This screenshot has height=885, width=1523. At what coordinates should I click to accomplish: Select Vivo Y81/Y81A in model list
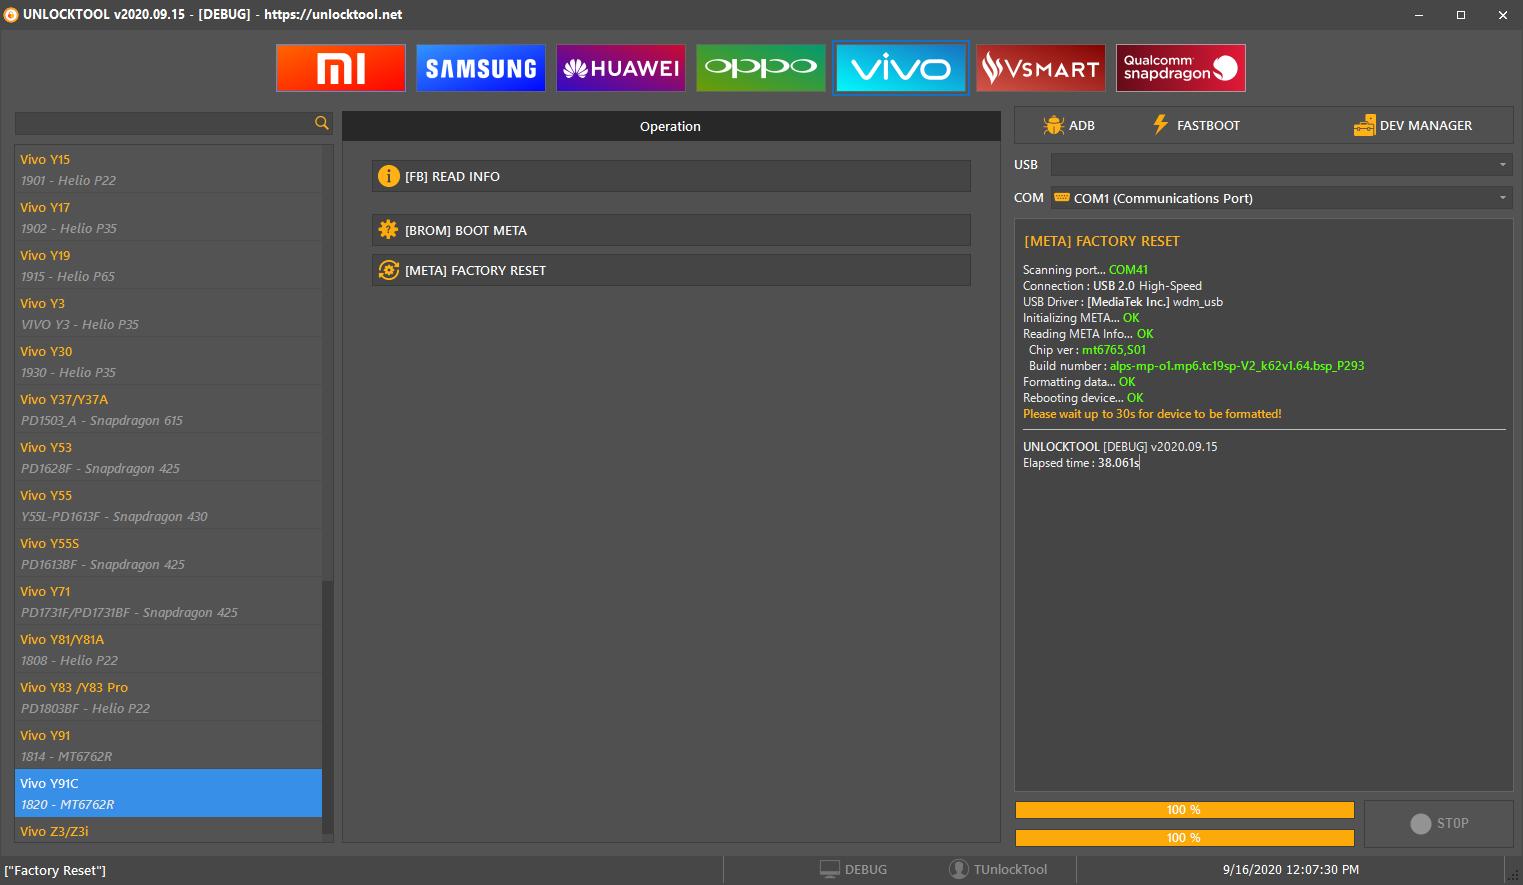tap(168, 649)
